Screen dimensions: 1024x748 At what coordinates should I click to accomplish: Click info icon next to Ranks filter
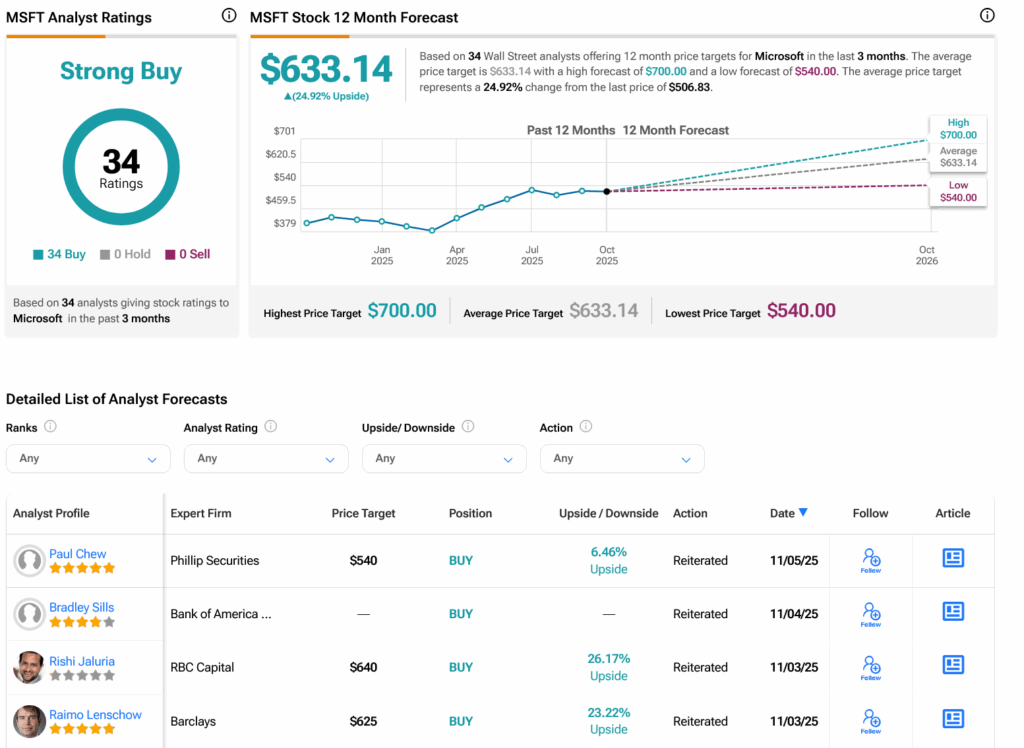coord(50,427)
